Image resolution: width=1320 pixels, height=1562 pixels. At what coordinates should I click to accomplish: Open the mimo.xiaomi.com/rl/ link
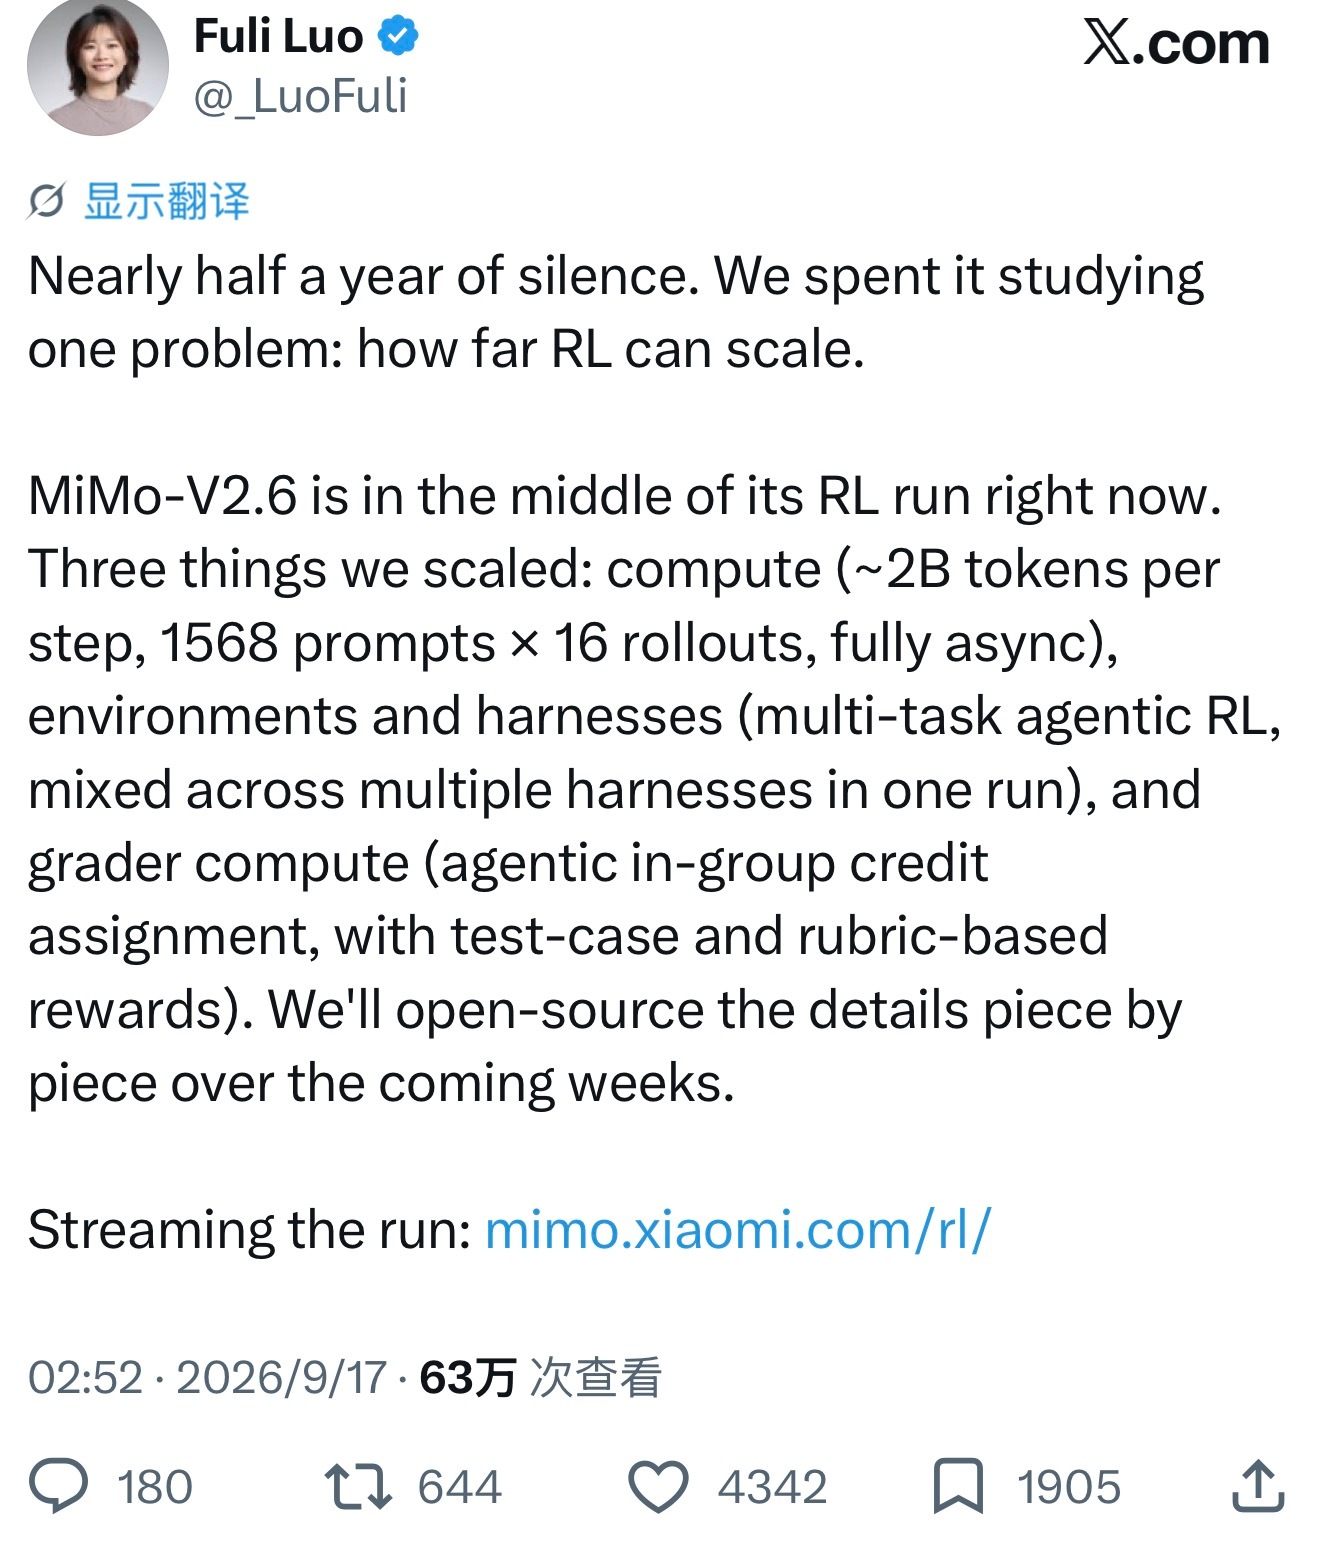738,1230
